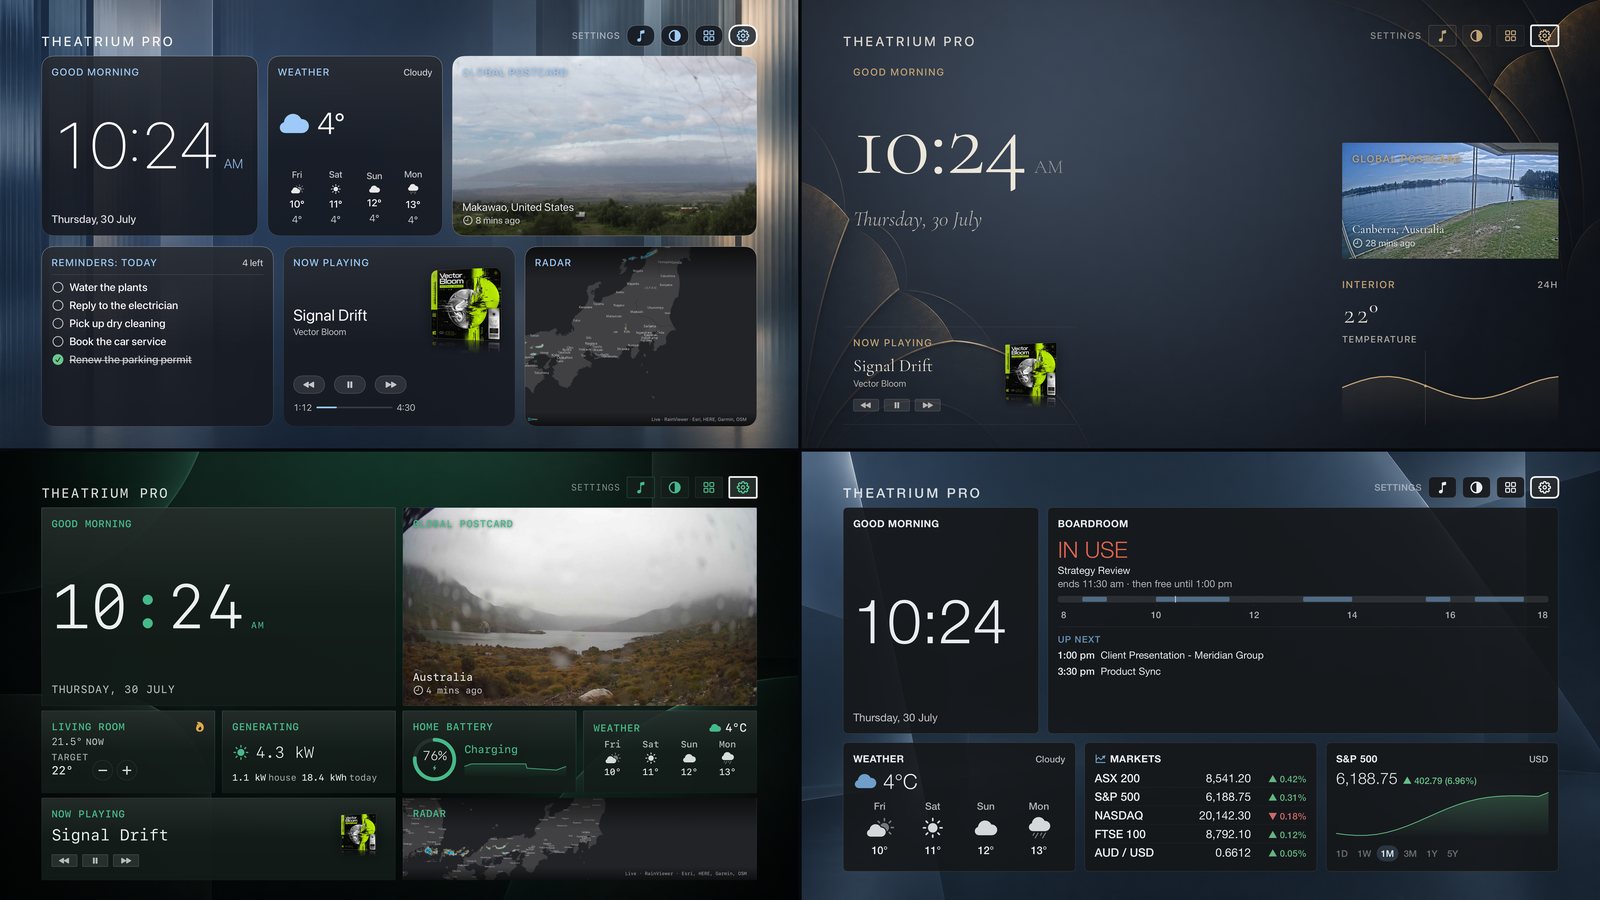Toggle contrast icon in green monospace dashboard
This screenshot has width=1600, height=900.
tap(675, 488)
